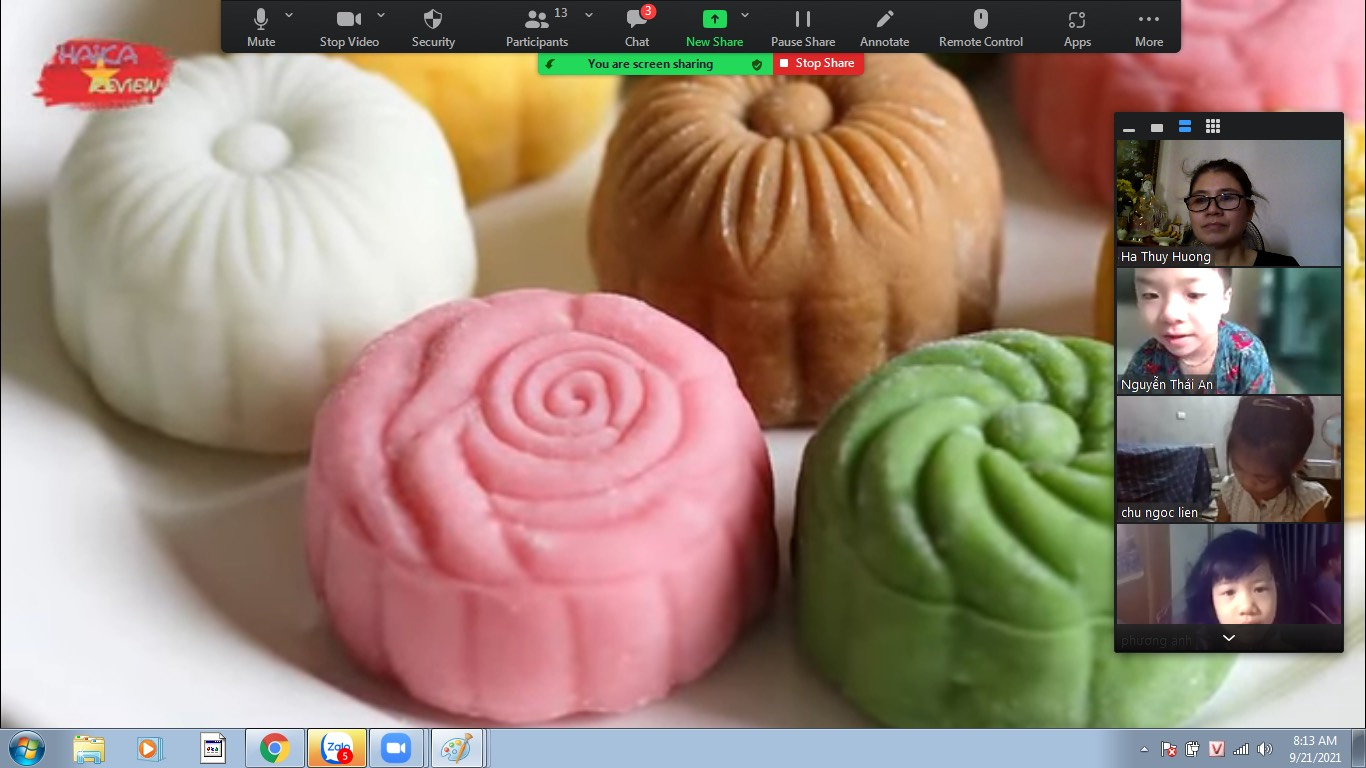Click taskbar clock showing 8:13 AM

coord(1316,749)
